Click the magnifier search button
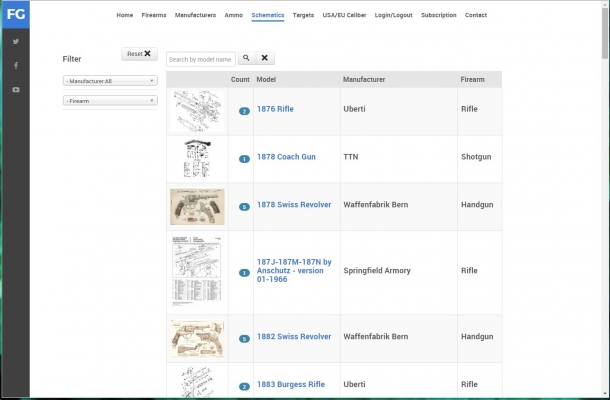The image size is (610, 400). (x=246, y=58)
